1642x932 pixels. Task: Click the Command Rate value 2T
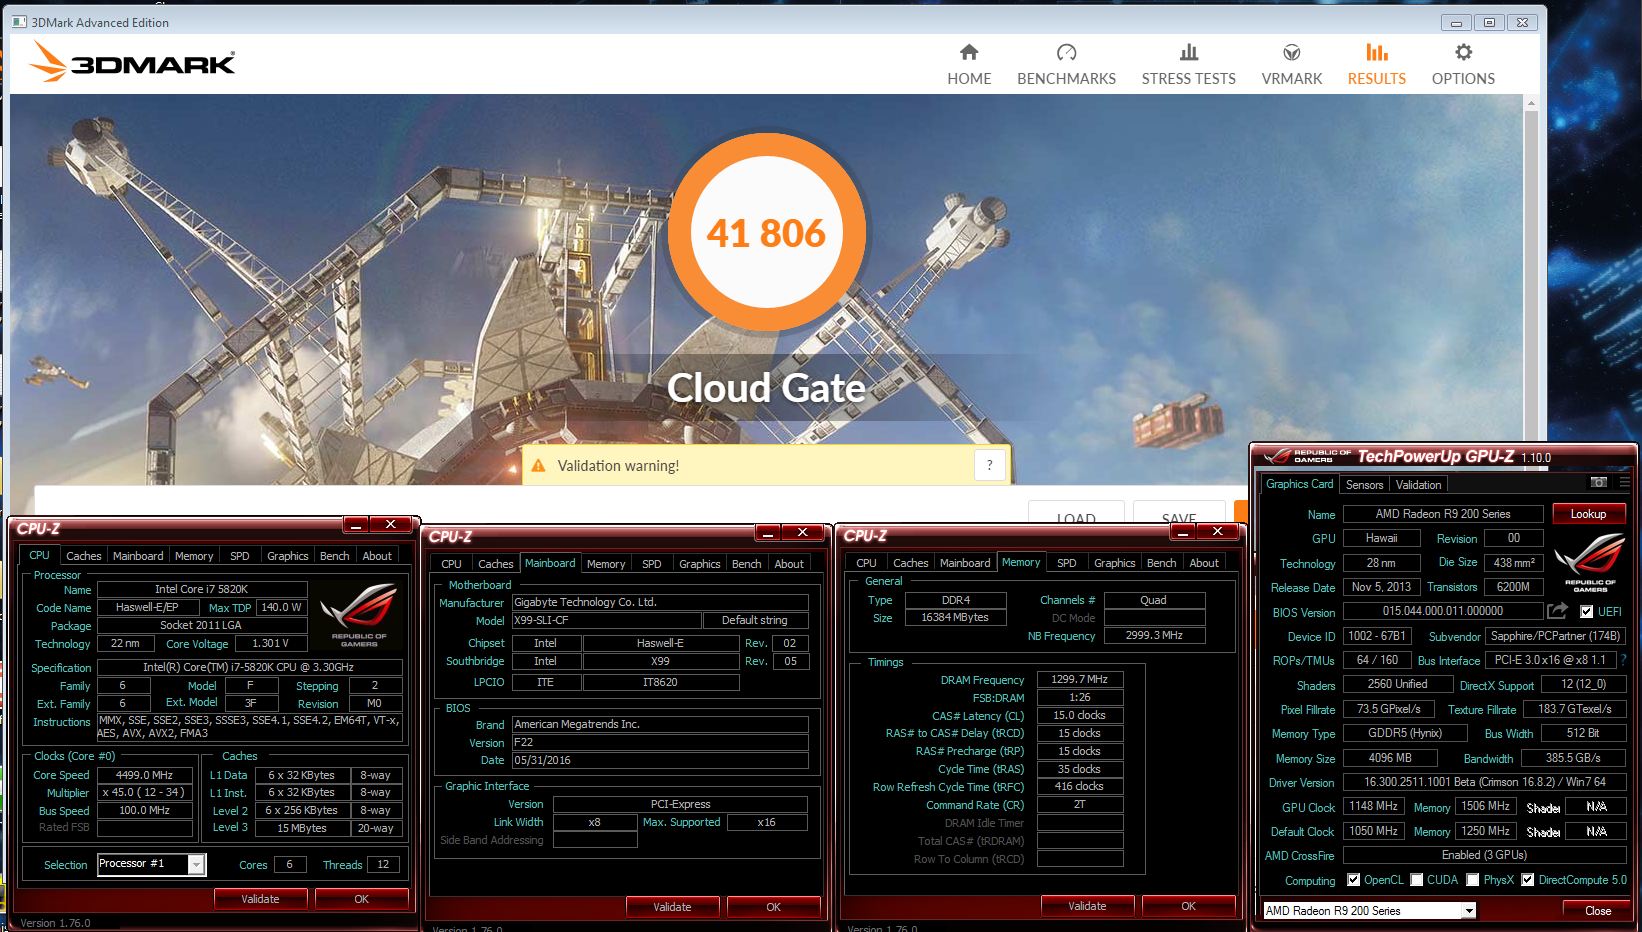1080,804
